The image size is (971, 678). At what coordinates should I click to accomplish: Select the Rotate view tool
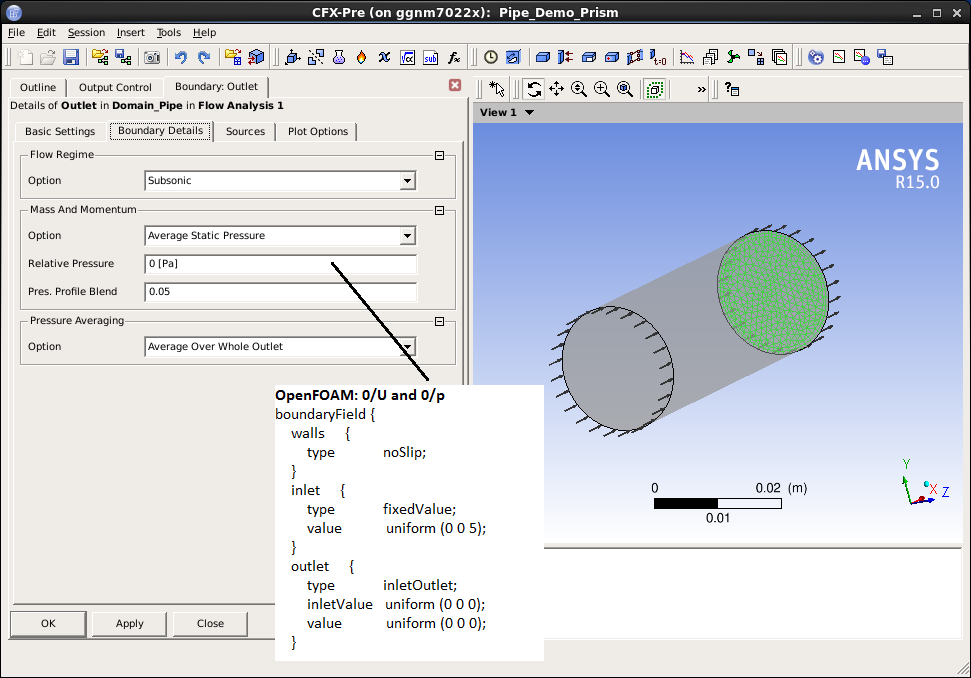coord(534,89)
